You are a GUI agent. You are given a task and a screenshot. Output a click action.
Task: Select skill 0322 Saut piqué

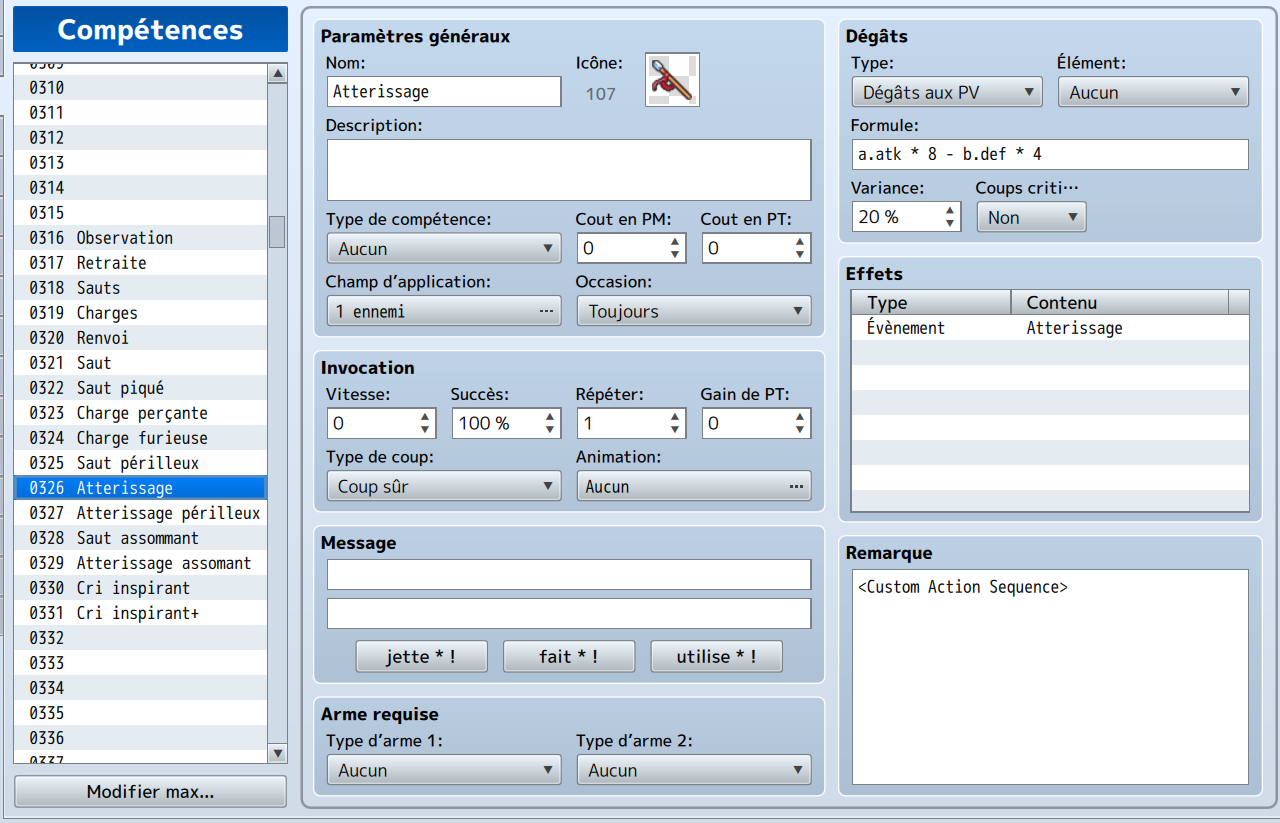[x=141, y=388]
